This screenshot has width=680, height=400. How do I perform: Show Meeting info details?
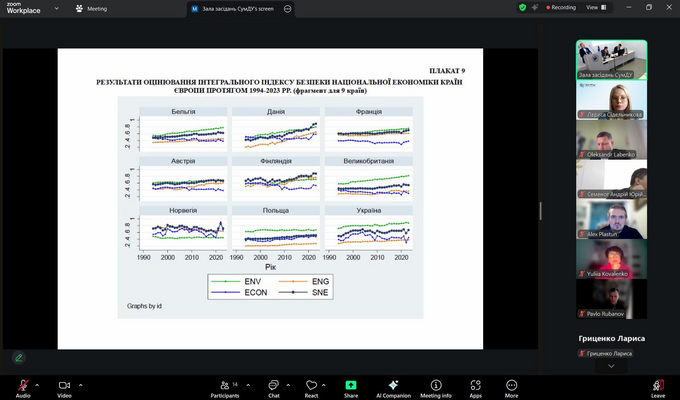point(436,385)
